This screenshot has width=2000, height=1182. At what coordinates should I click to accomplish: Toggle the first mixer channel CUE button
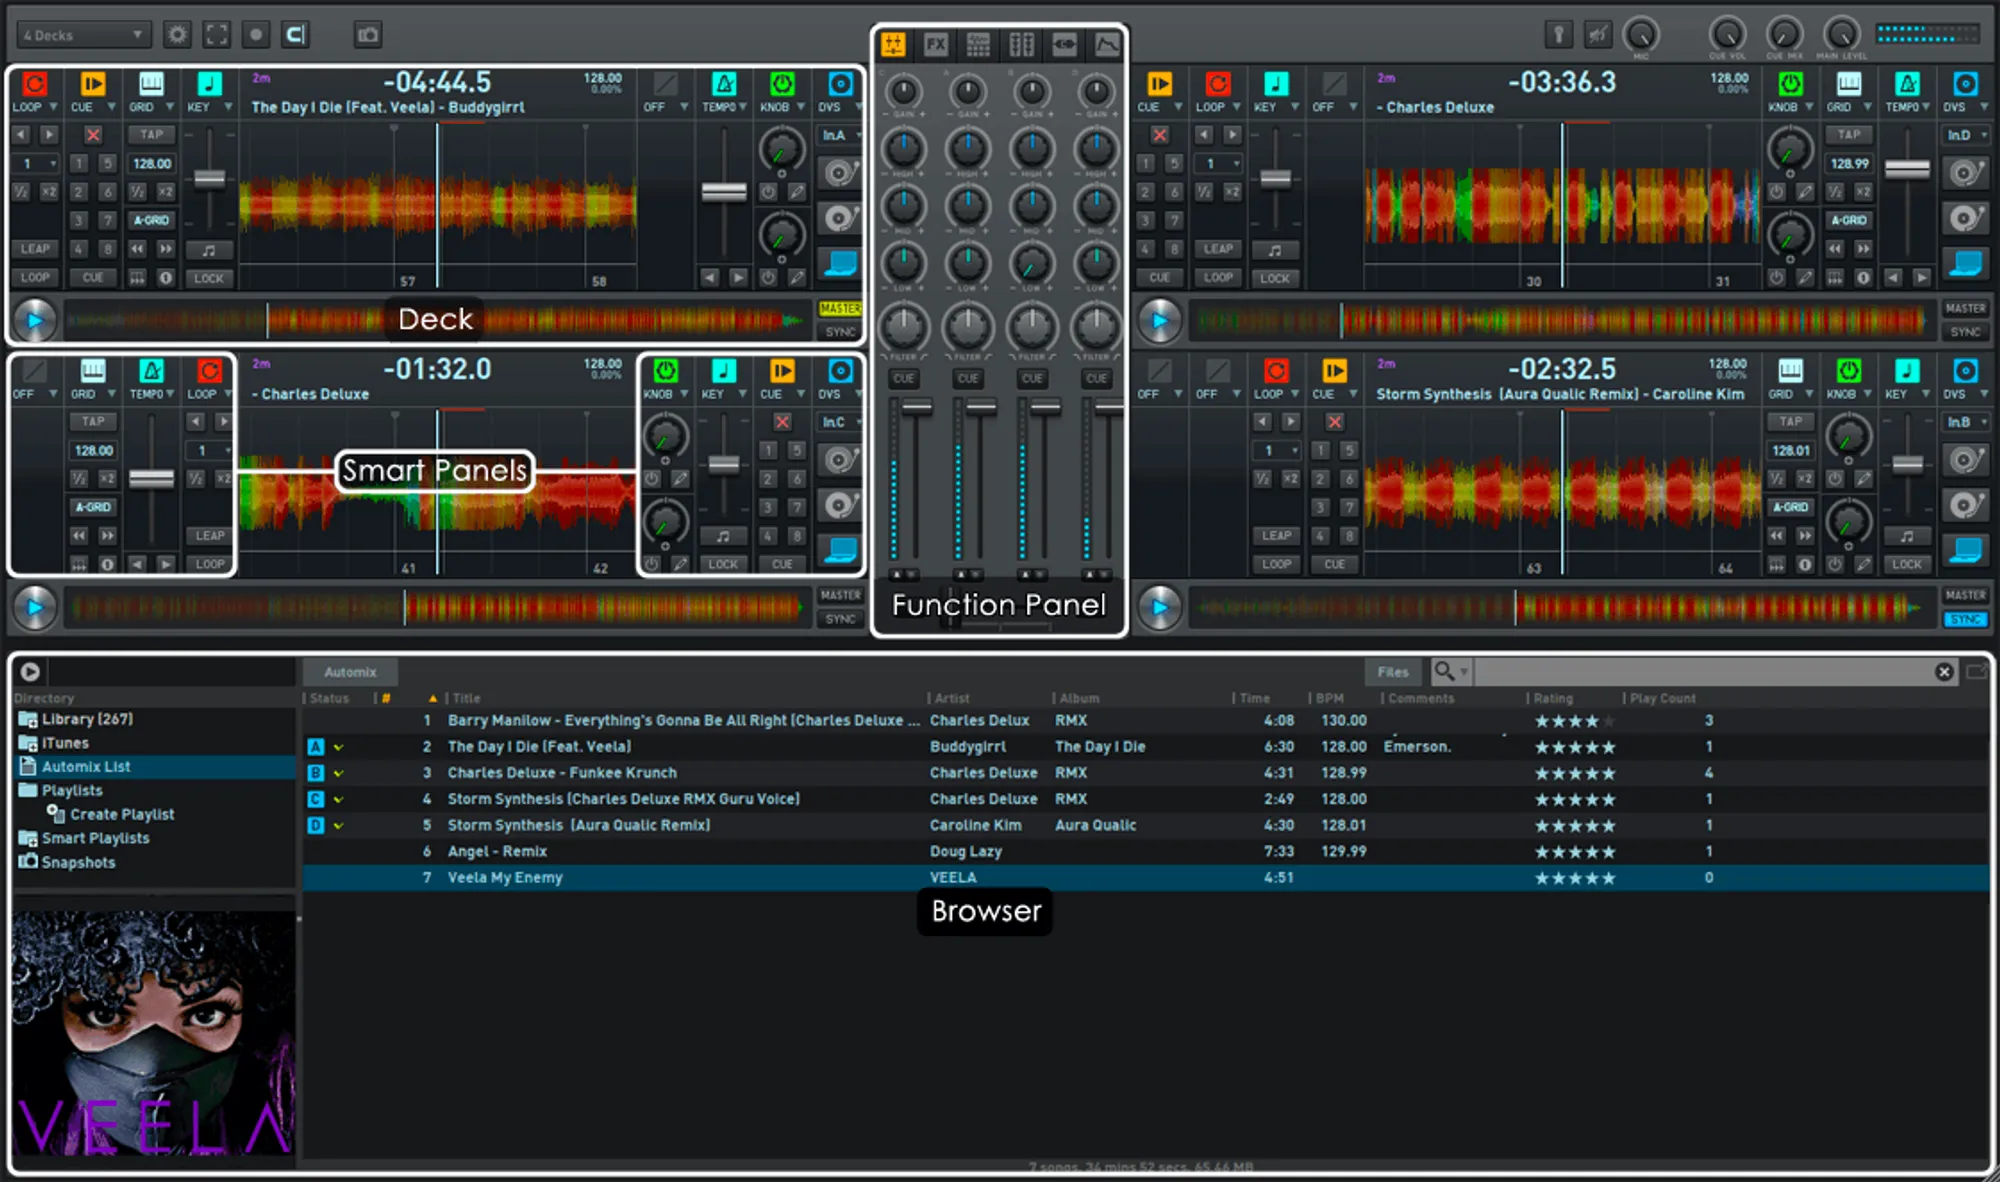click(x=904, y=379)
